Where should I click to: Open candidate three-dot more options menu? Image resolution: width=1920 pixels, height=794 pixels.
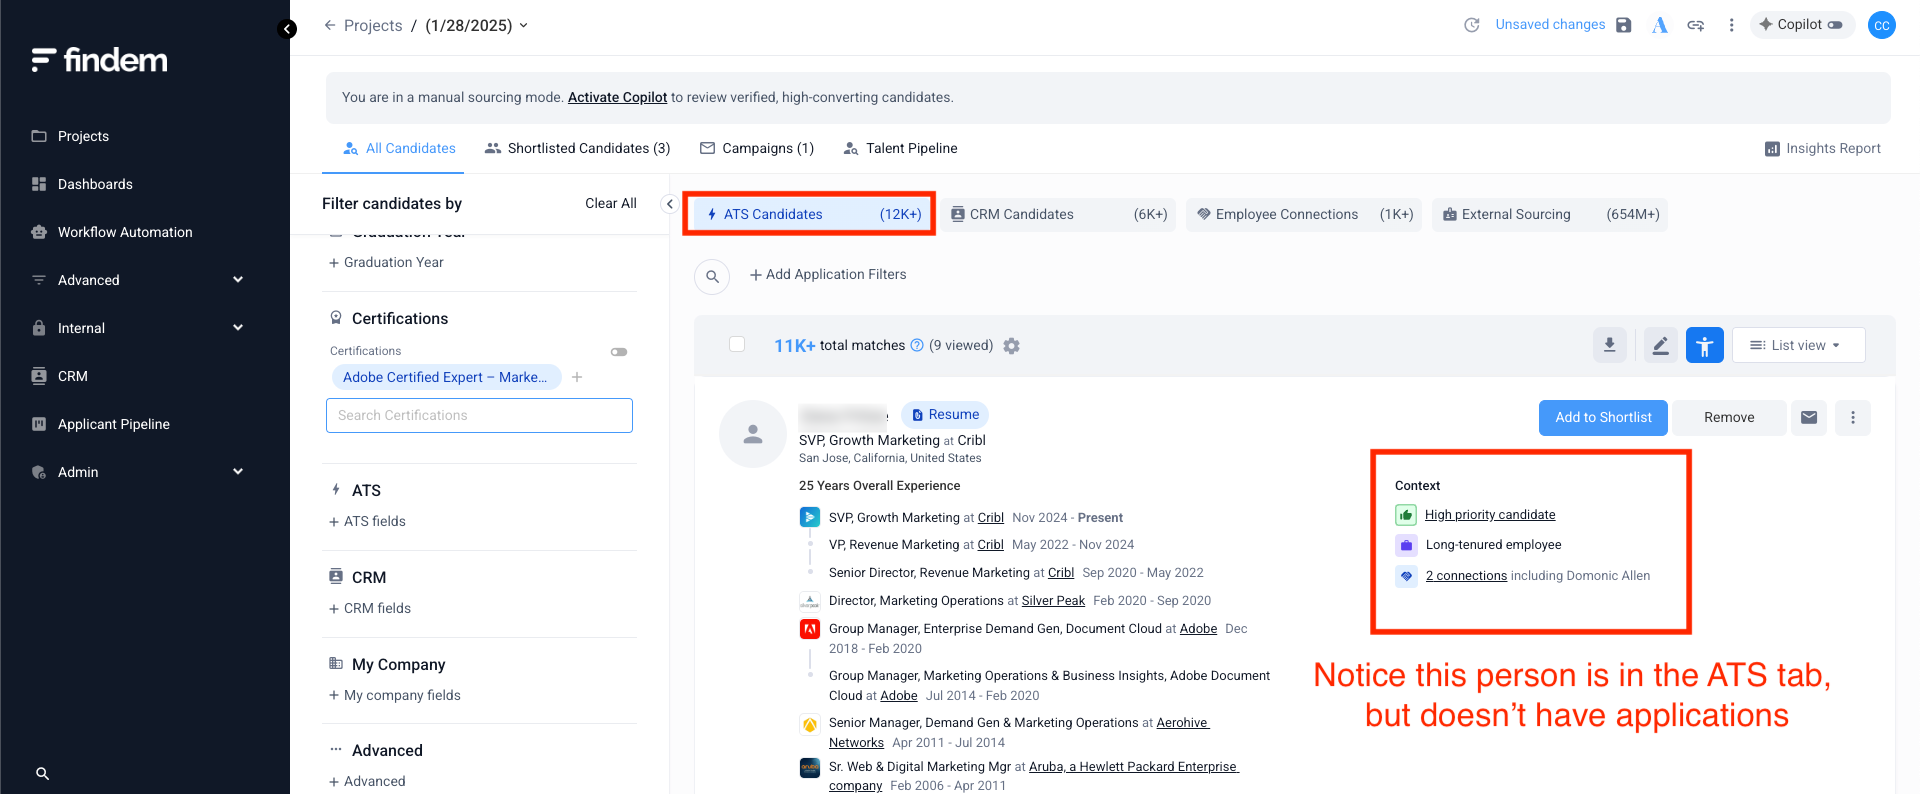pyautogui.click(x=1852, y=417)
